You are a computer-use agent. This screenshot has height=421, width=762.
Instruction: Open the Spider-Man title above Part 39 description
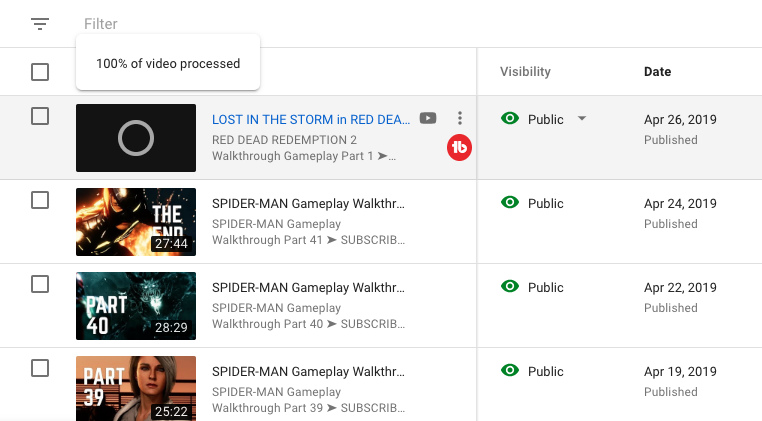[x=308, y=372]
